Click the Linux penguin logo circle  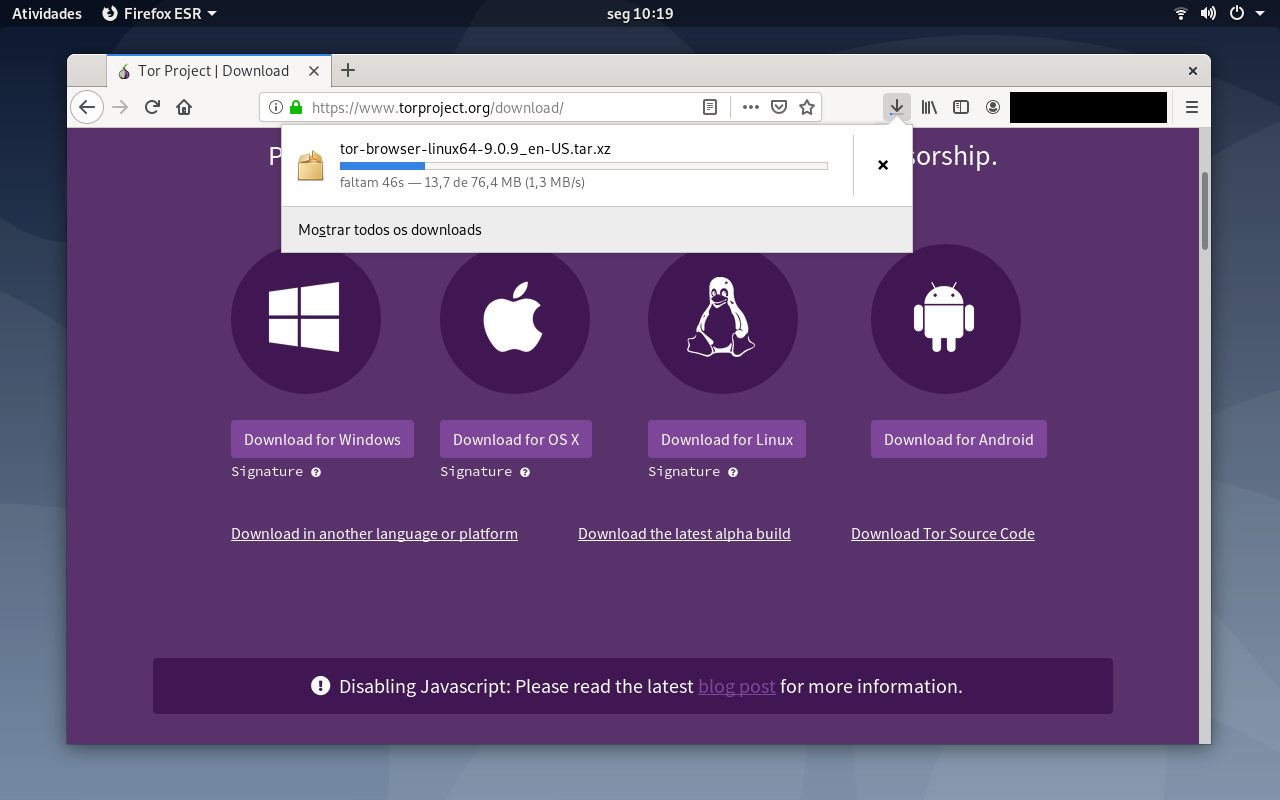coord(723,319)
